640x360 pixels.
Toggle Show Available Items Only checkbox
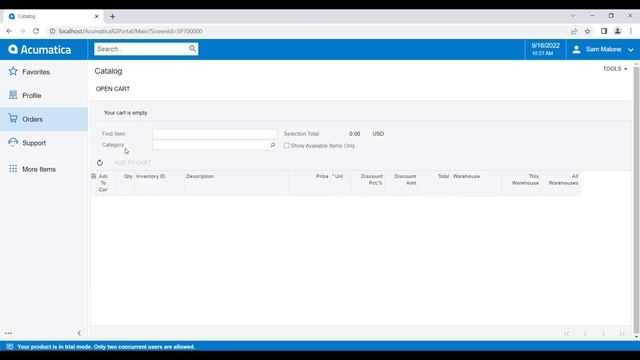click(x=287, y=145)
